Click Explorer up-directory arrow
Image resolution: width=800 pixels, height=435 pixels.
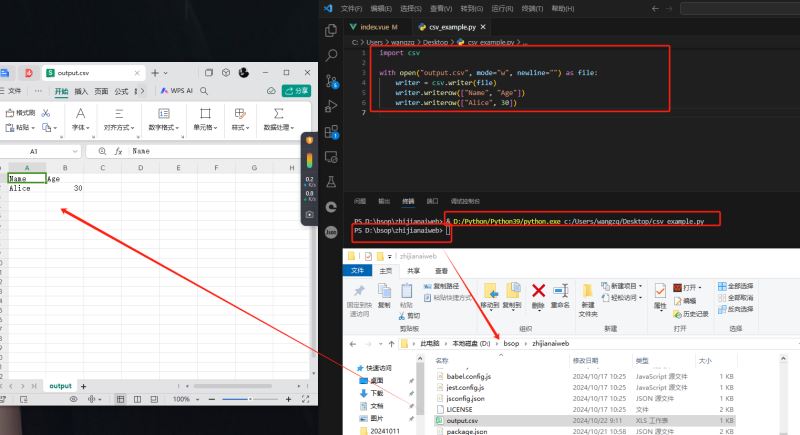click(391, 344)
